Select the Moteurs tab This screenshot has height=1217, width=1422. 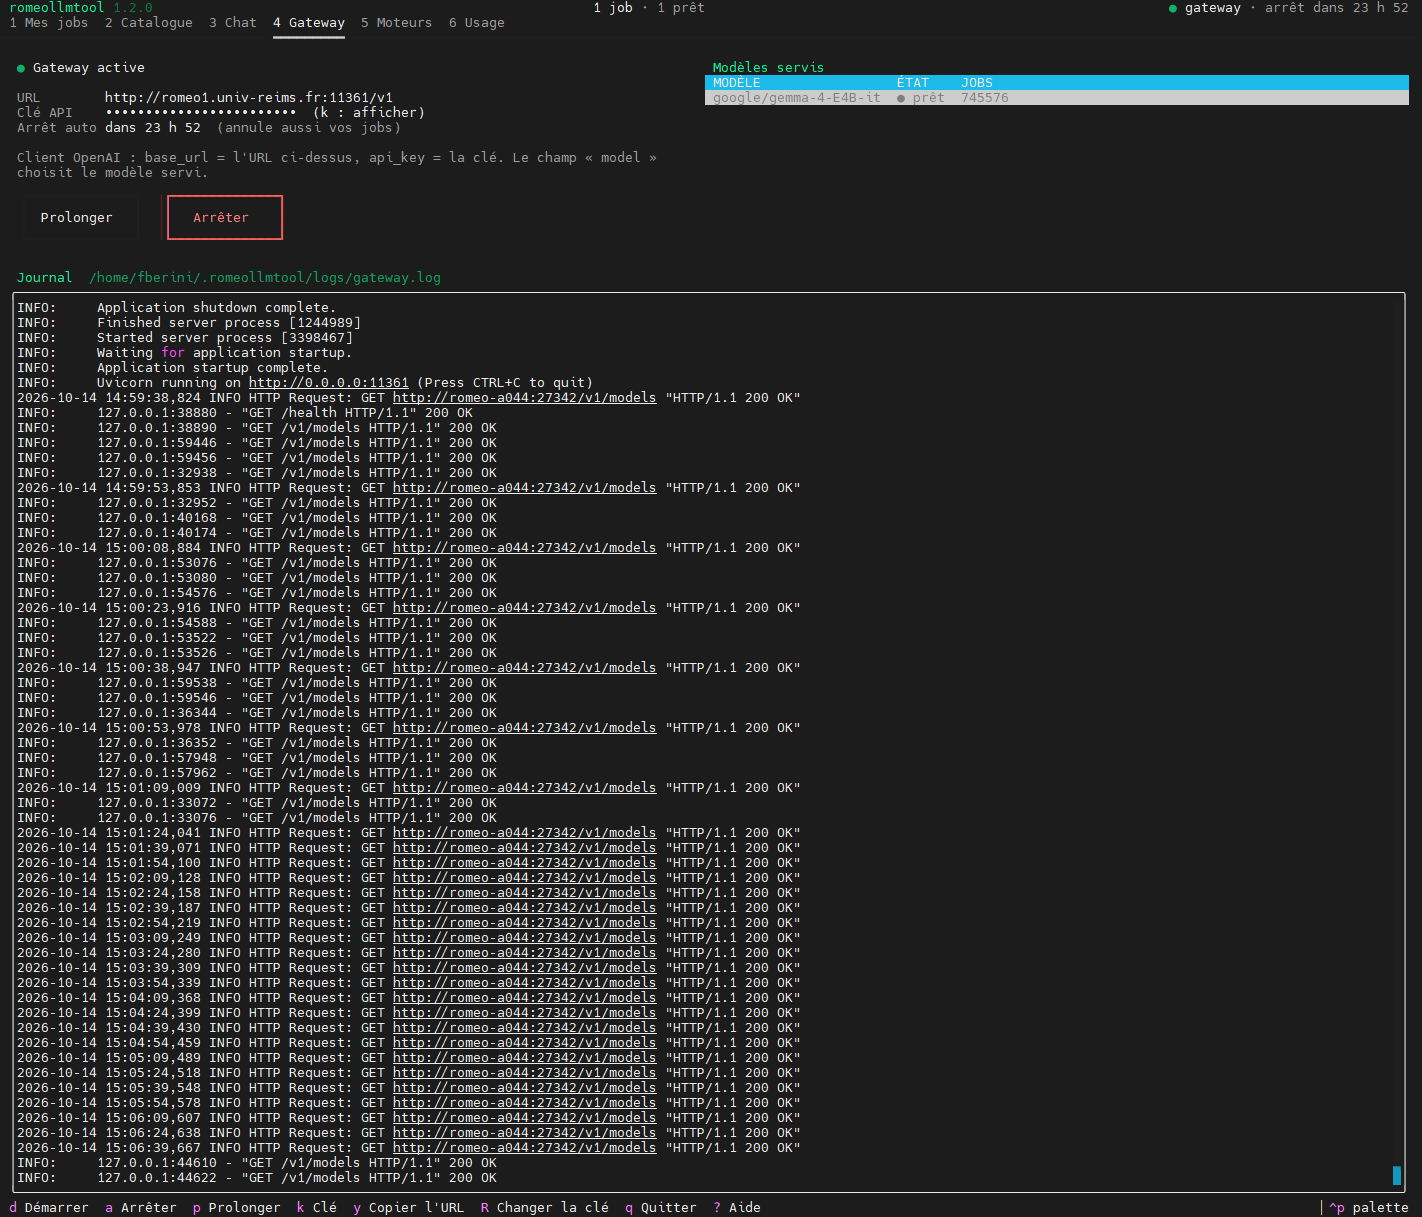coord(396,23)
